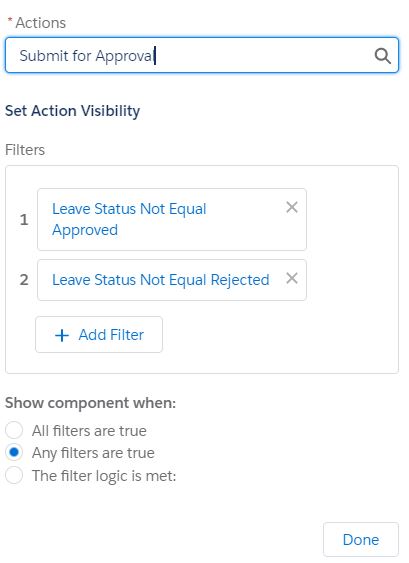Click the All filters are true label text
Image resolution: width=409 pixels, height=563 pixels.
(x=89, y=431)
